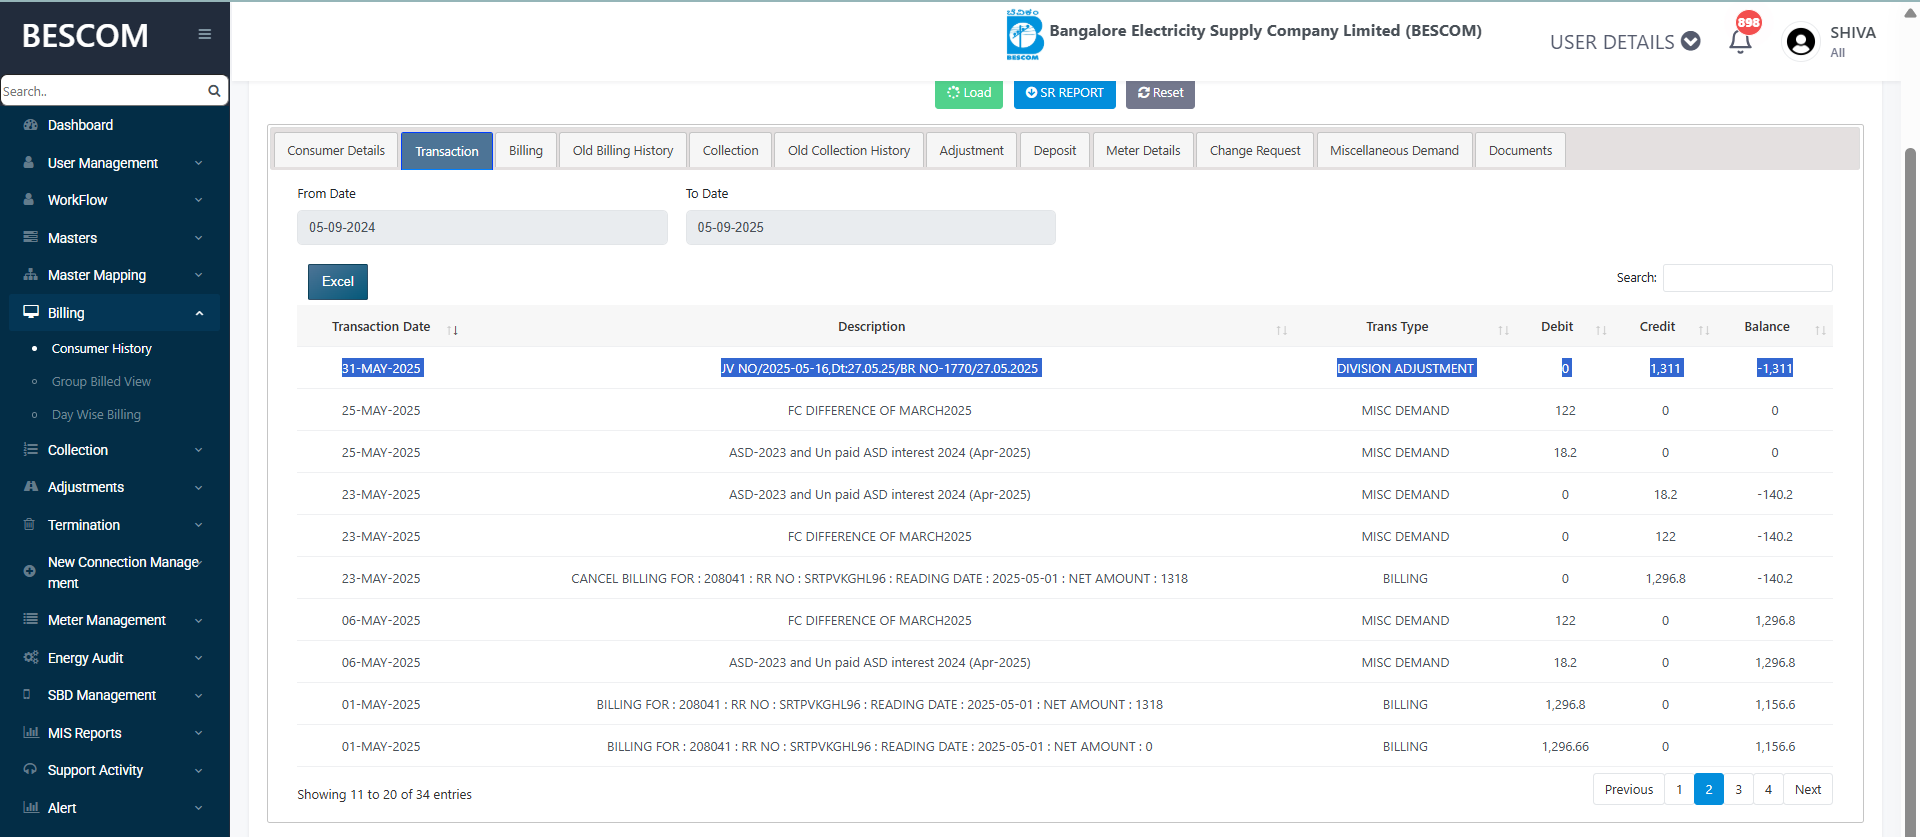Expand the Collection sidebar chevron
Image resolution: width=1920 pixels, height=837 pixels.
pyautogui.click(x=199, y=450)
